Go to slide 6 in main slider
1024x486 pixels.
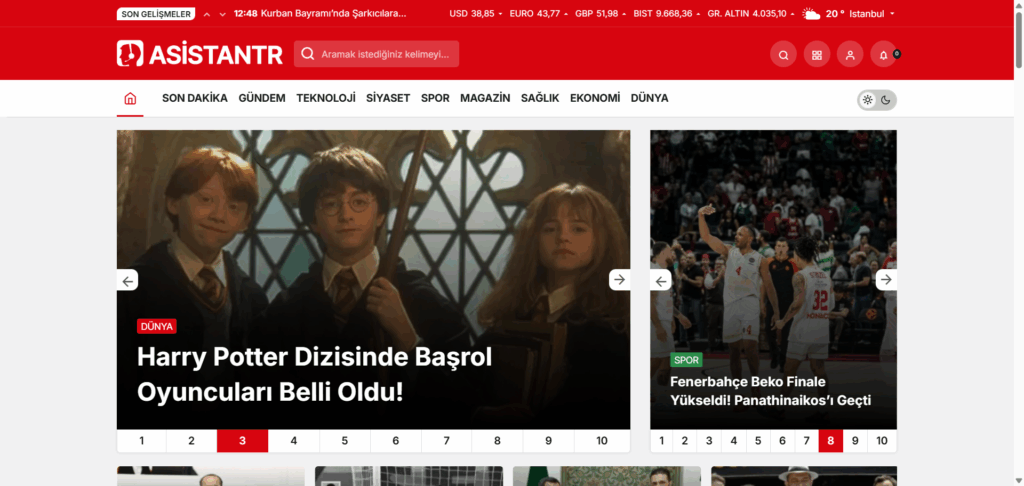pyautogui.click(x=396, y=441)
